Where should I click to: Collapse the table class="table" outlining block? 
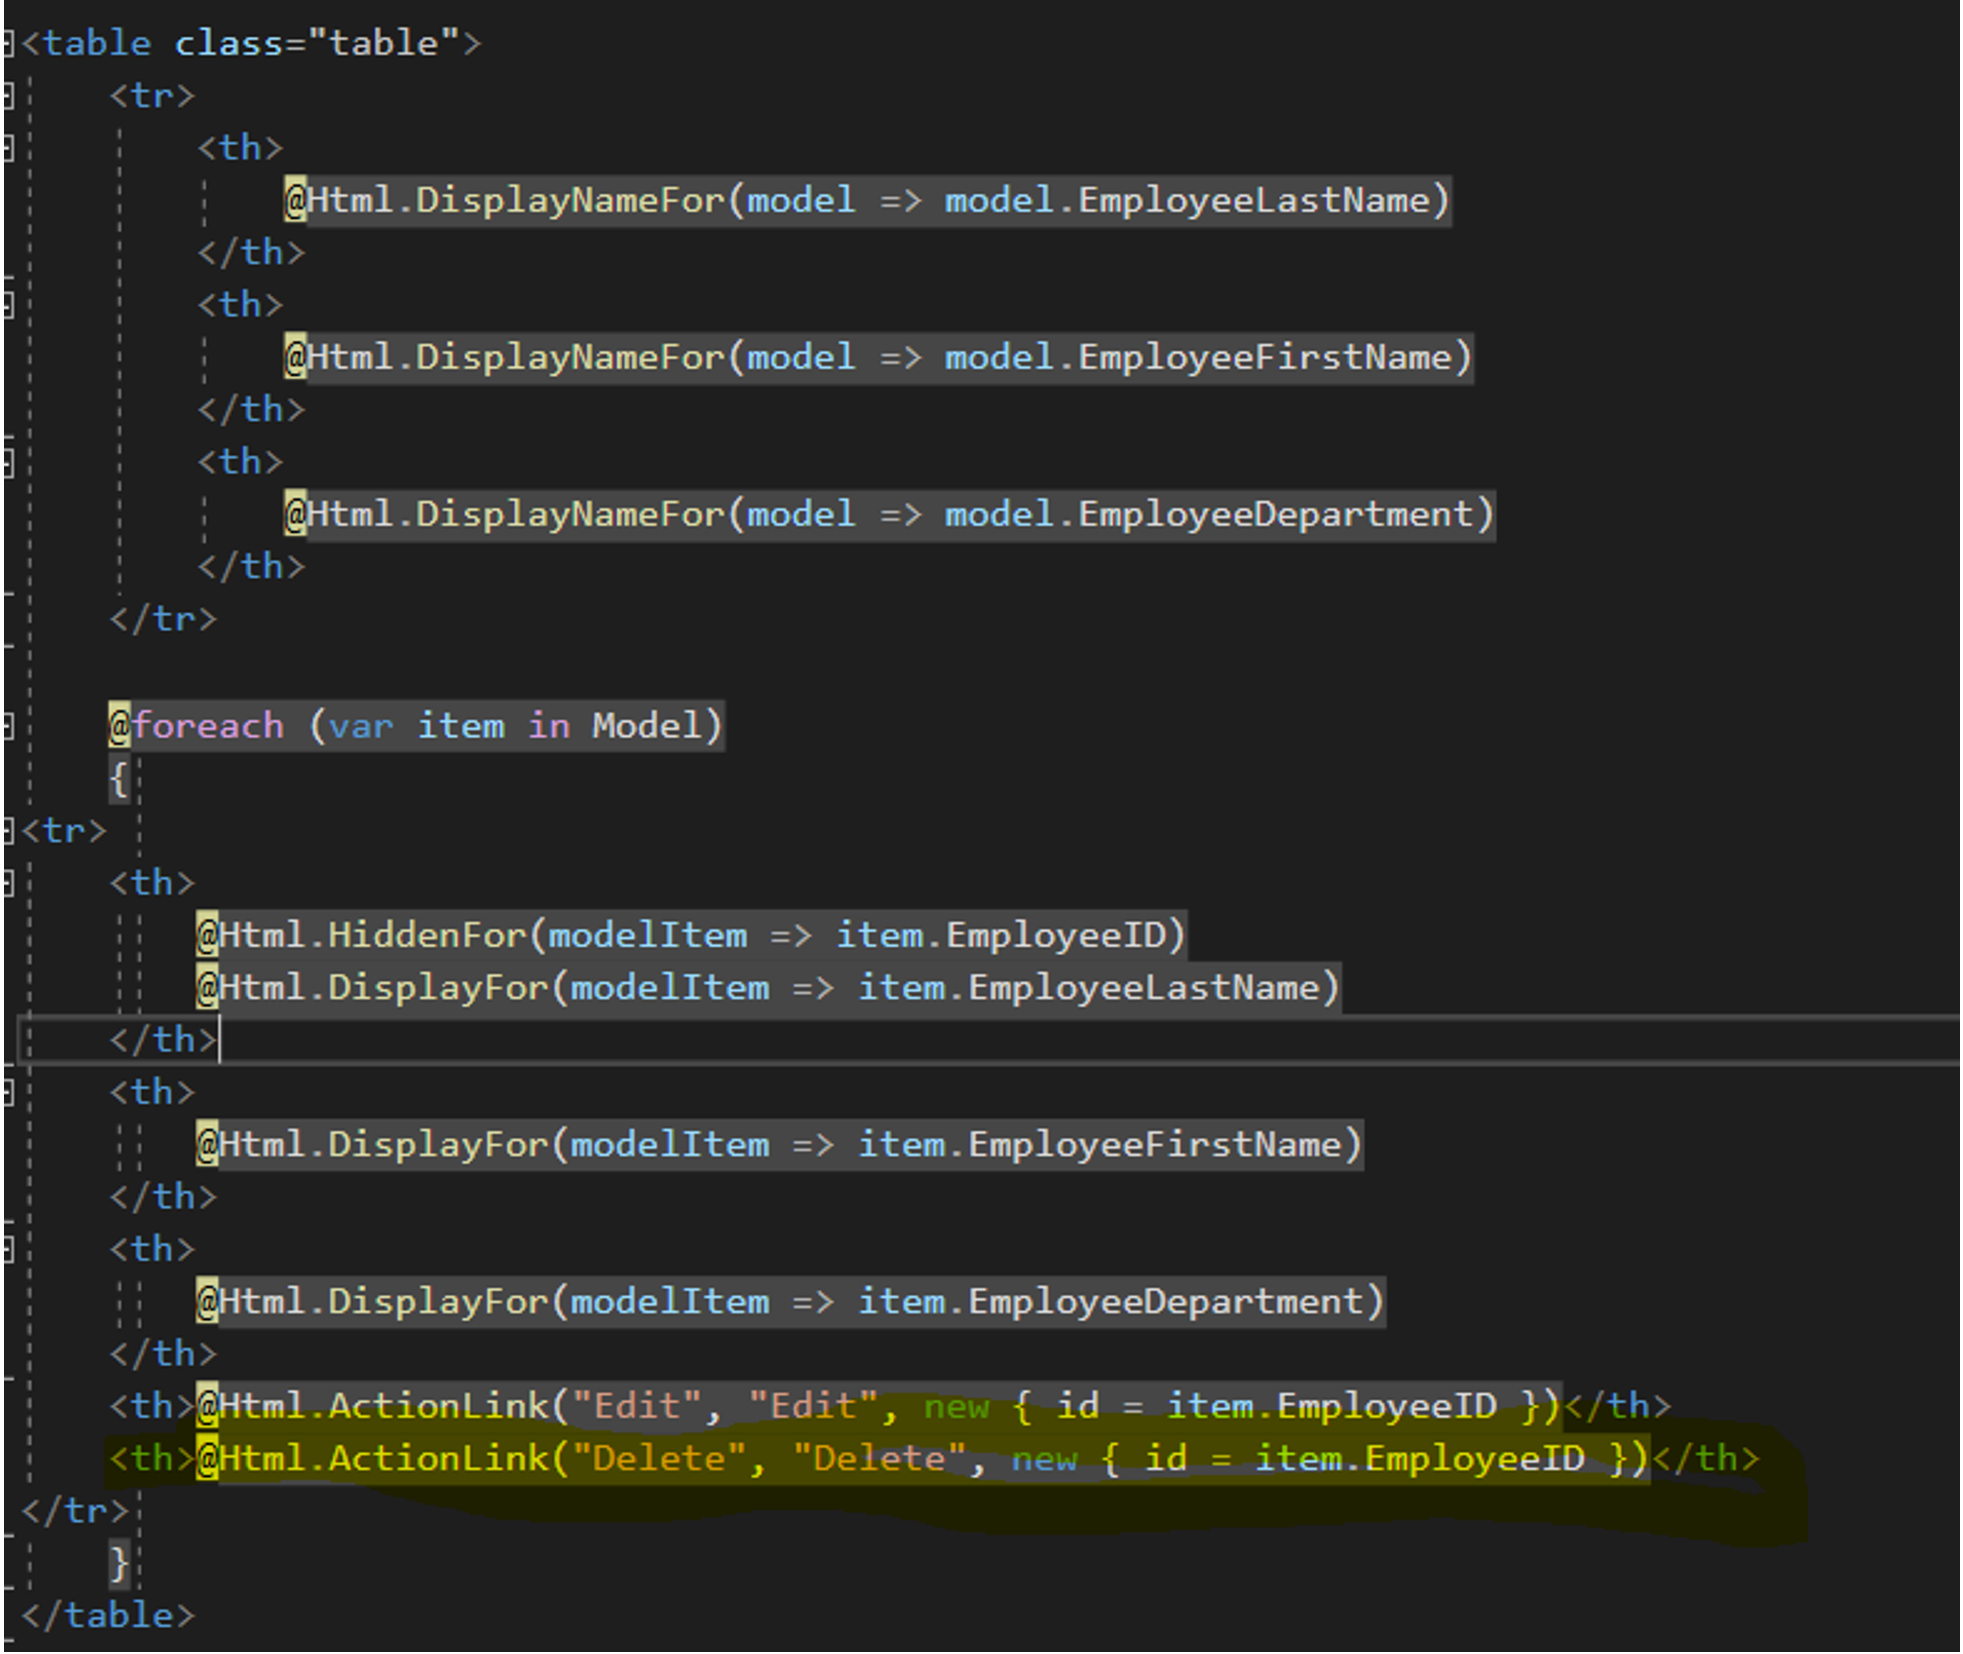coord(8,43)
